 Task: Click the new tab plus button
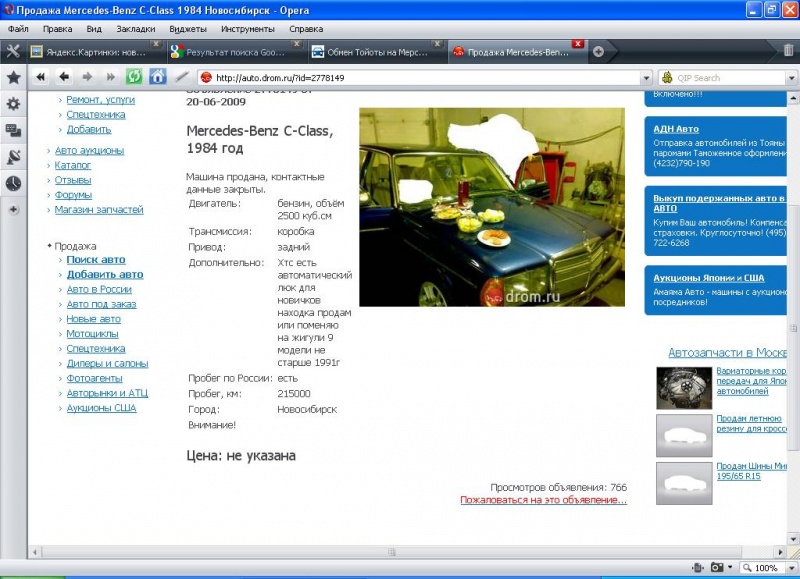(598, 51)
